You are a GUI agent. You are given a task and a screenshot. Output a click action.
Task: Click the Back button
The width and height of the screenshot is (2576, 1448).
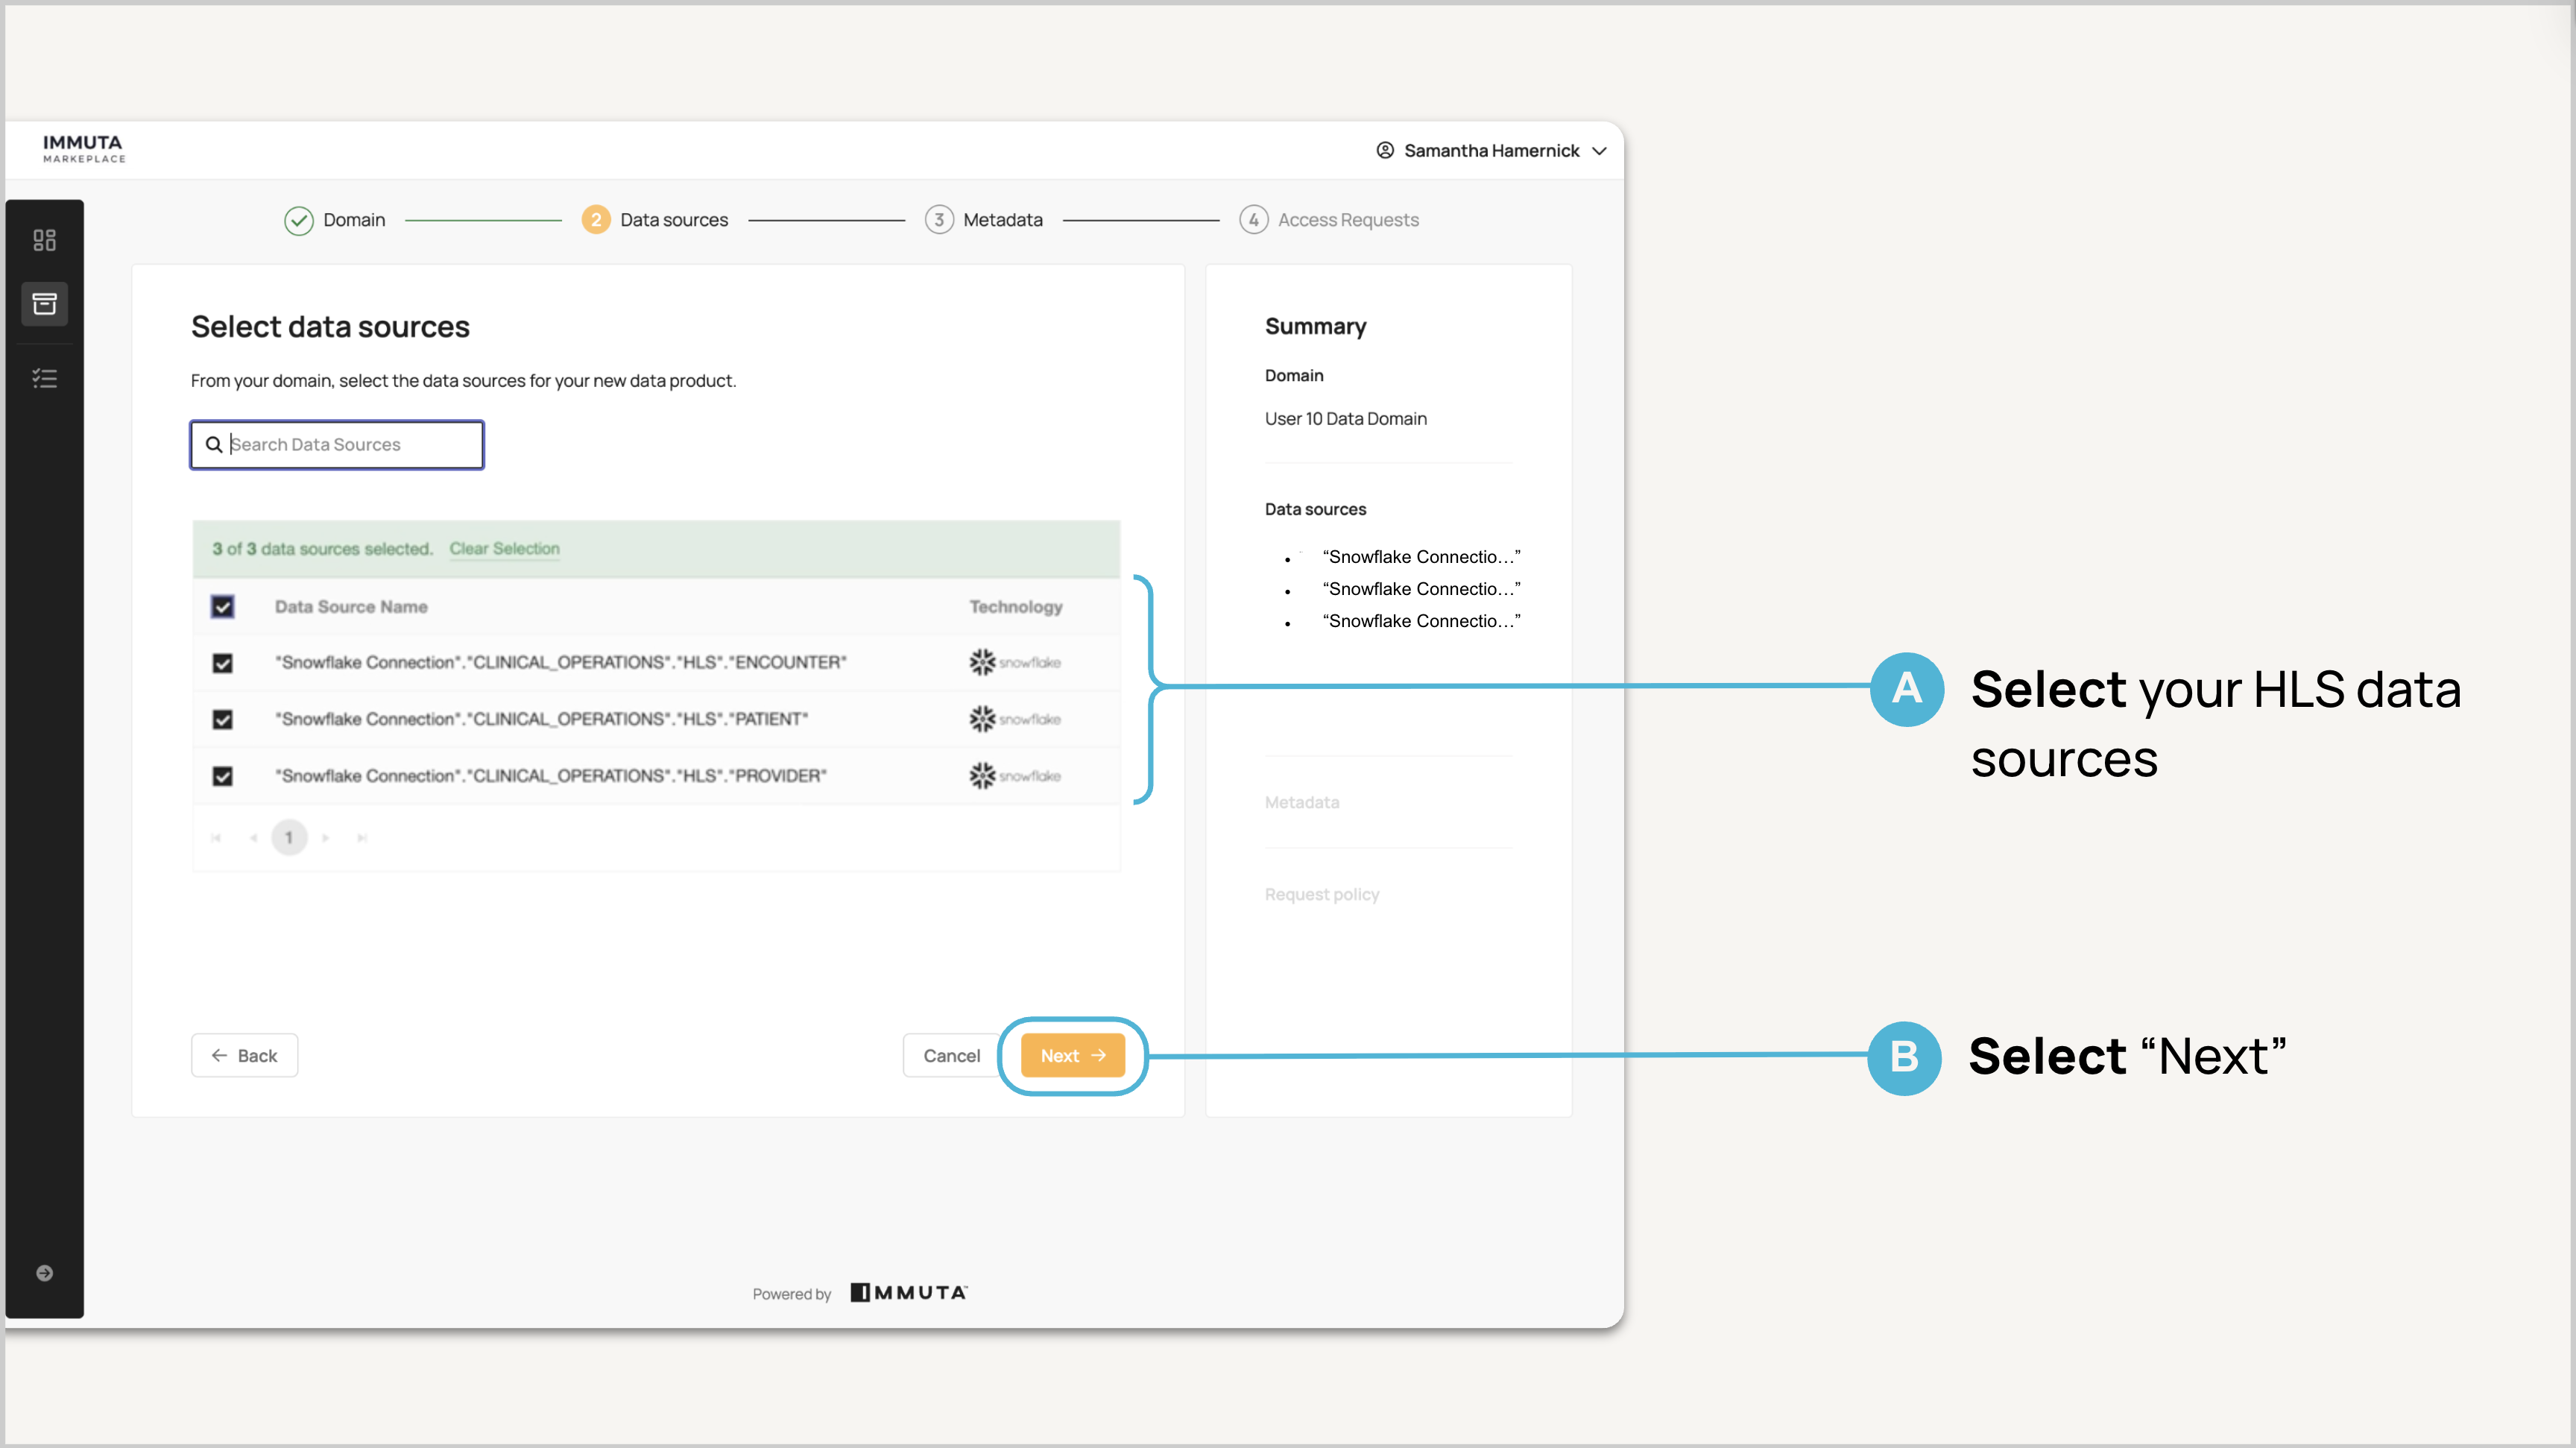coord(244,1056)
